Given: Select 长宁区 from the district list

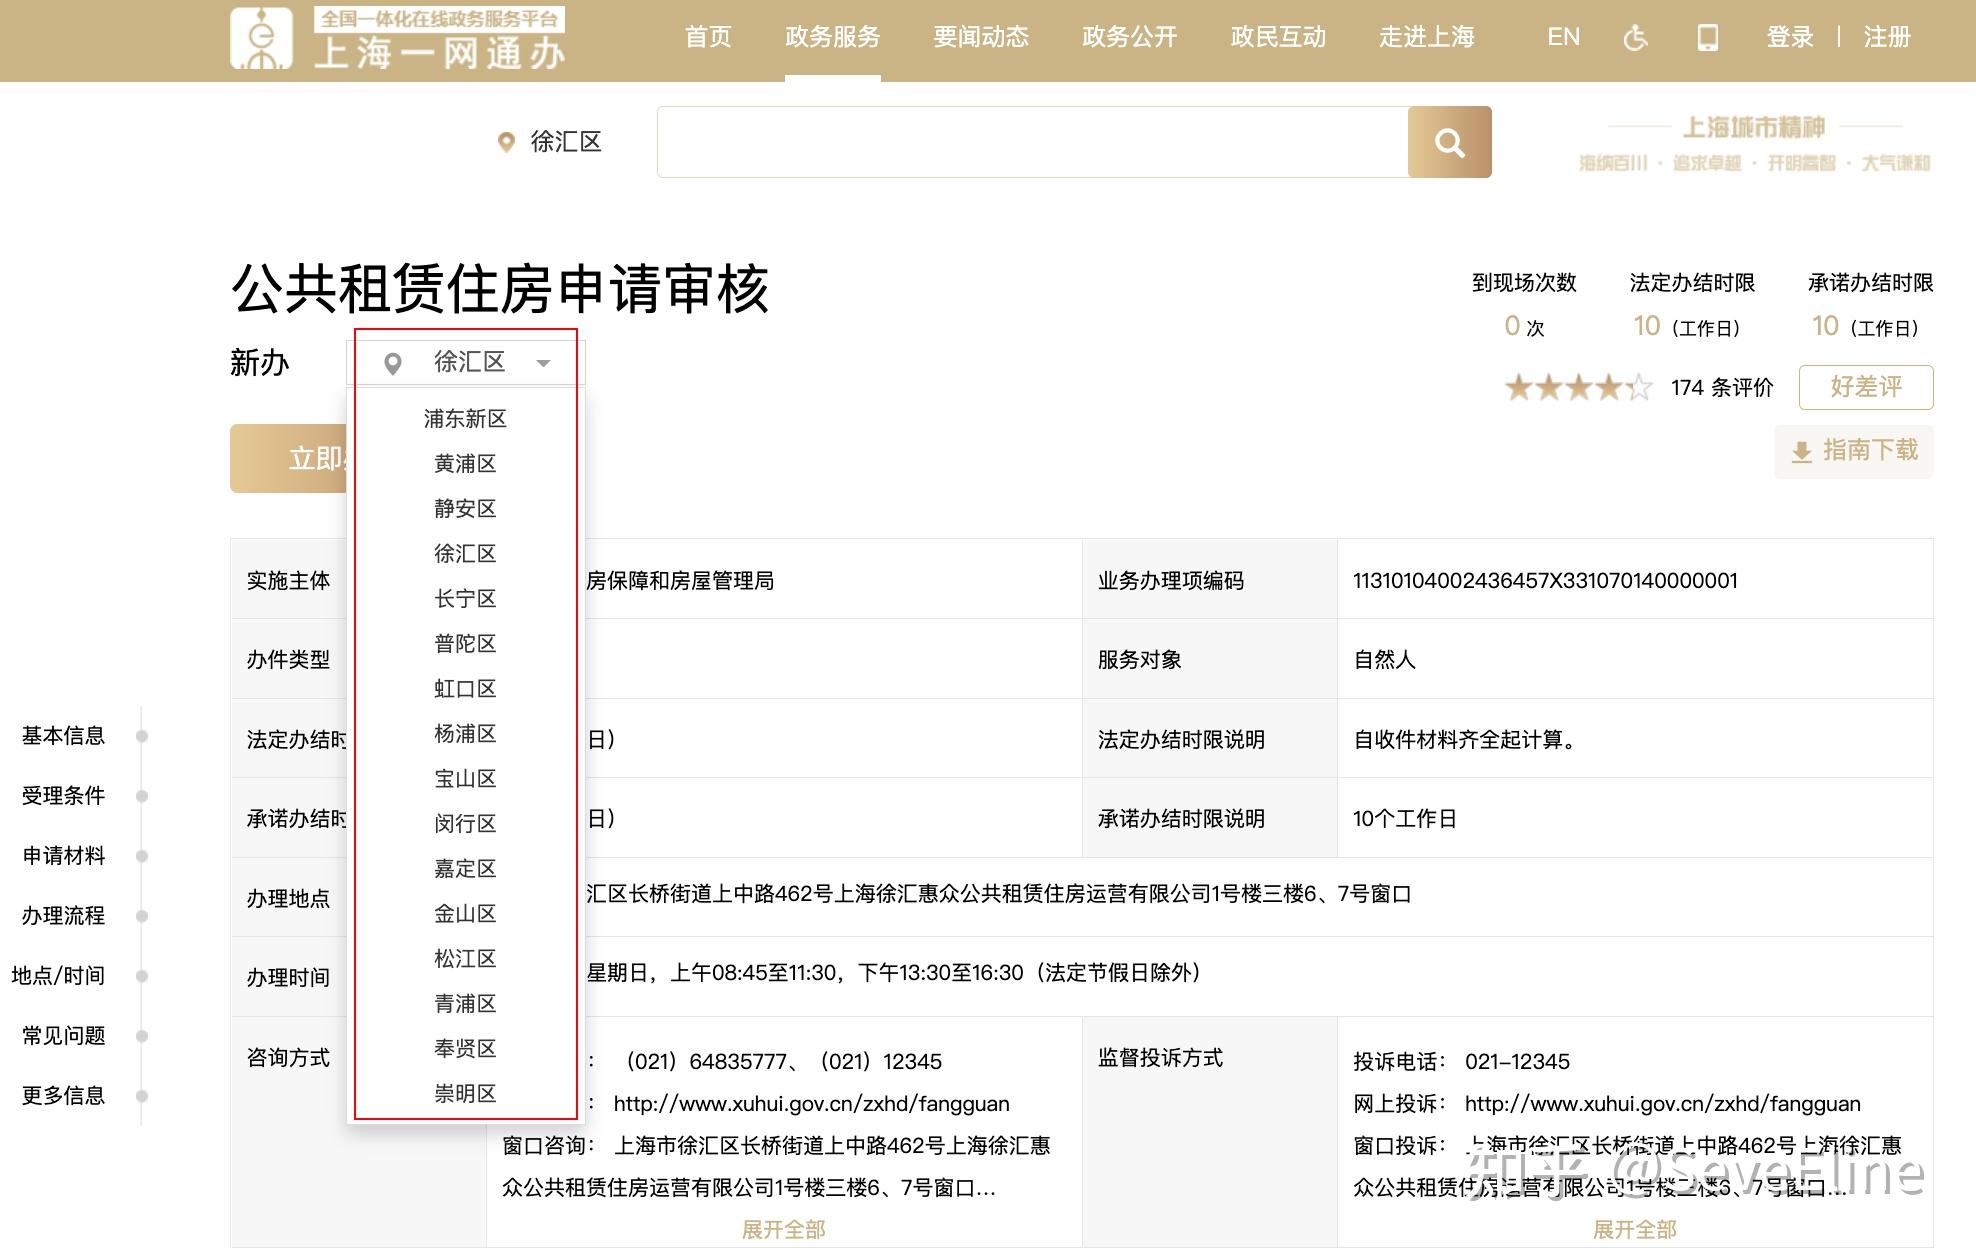Looking at the screenshot, I should (465, 598).
